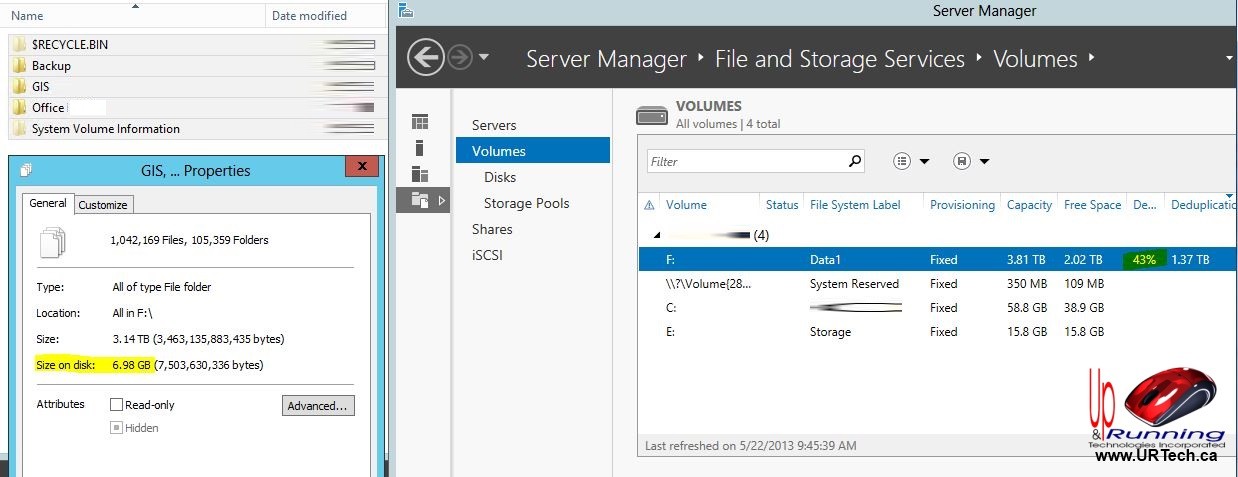Click the Server Manager back arrow button
1238x477 pixels.
point(425,58)
